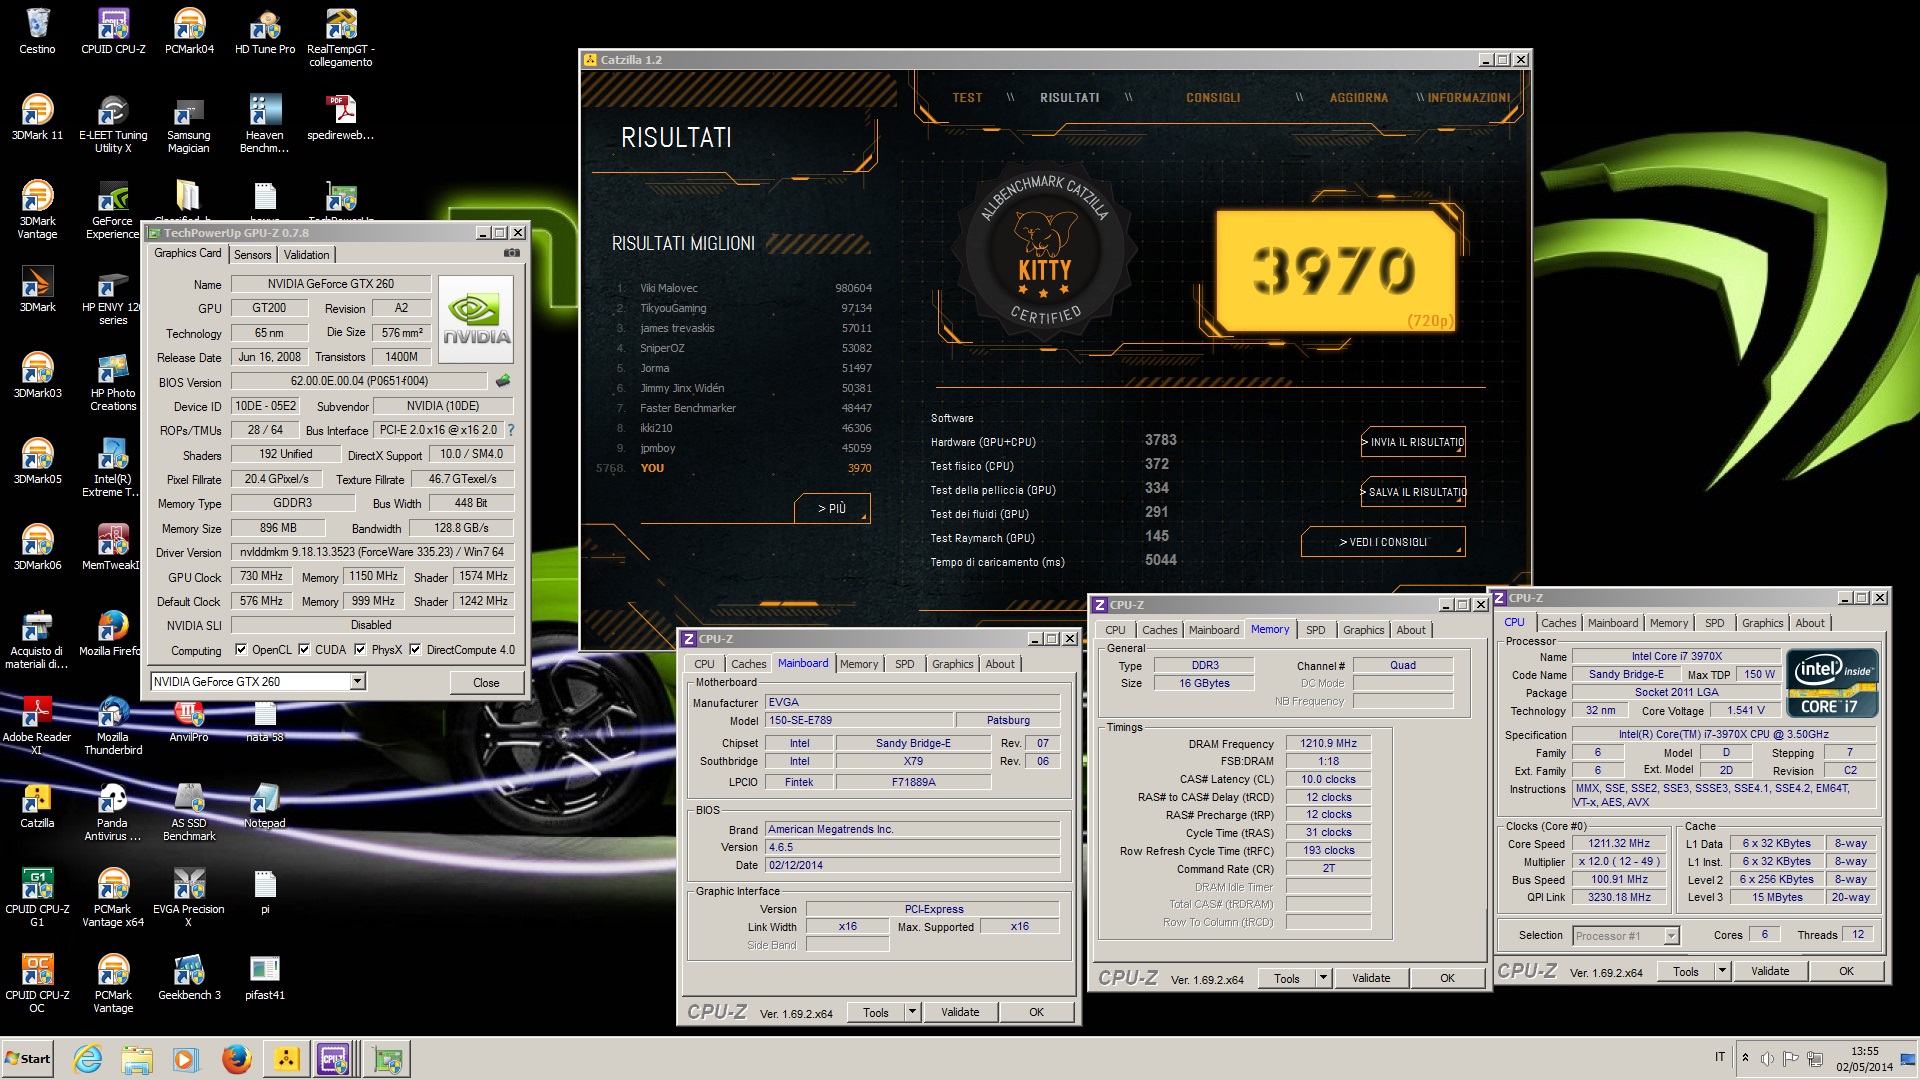Open the Cestino recycle bin icon
This screenshot has width=1920, height=1080.
point(37,31)
